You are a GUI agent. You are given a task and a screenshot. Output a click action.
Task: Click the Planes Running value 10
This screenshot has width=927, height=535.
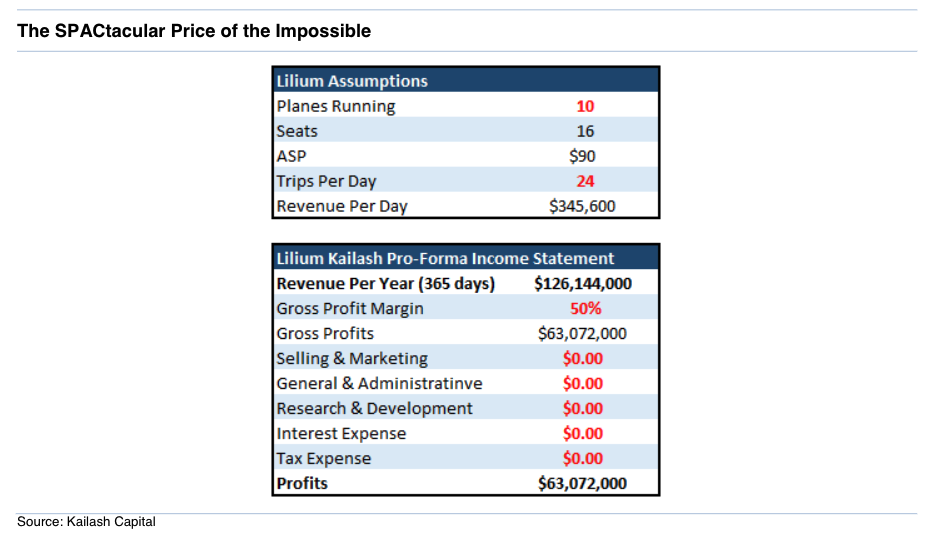click(x=585, y=106)
